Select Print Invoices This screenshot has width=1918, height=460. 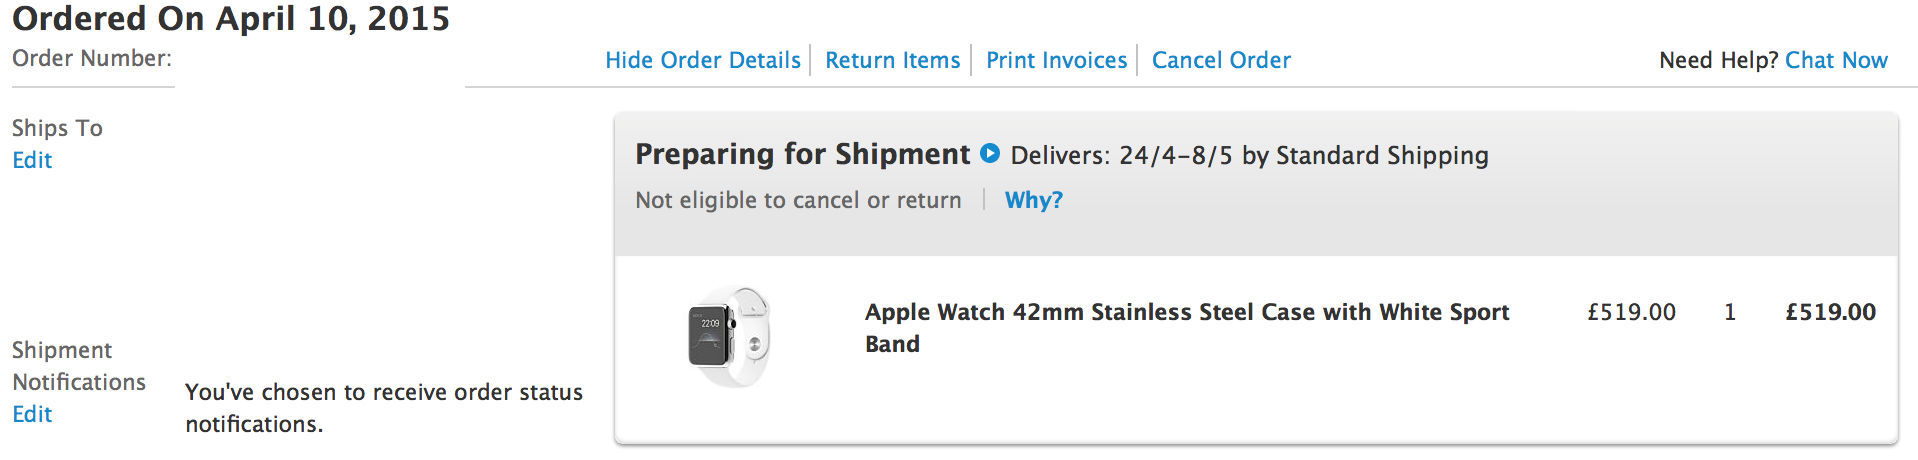[x=1056, y=60]
